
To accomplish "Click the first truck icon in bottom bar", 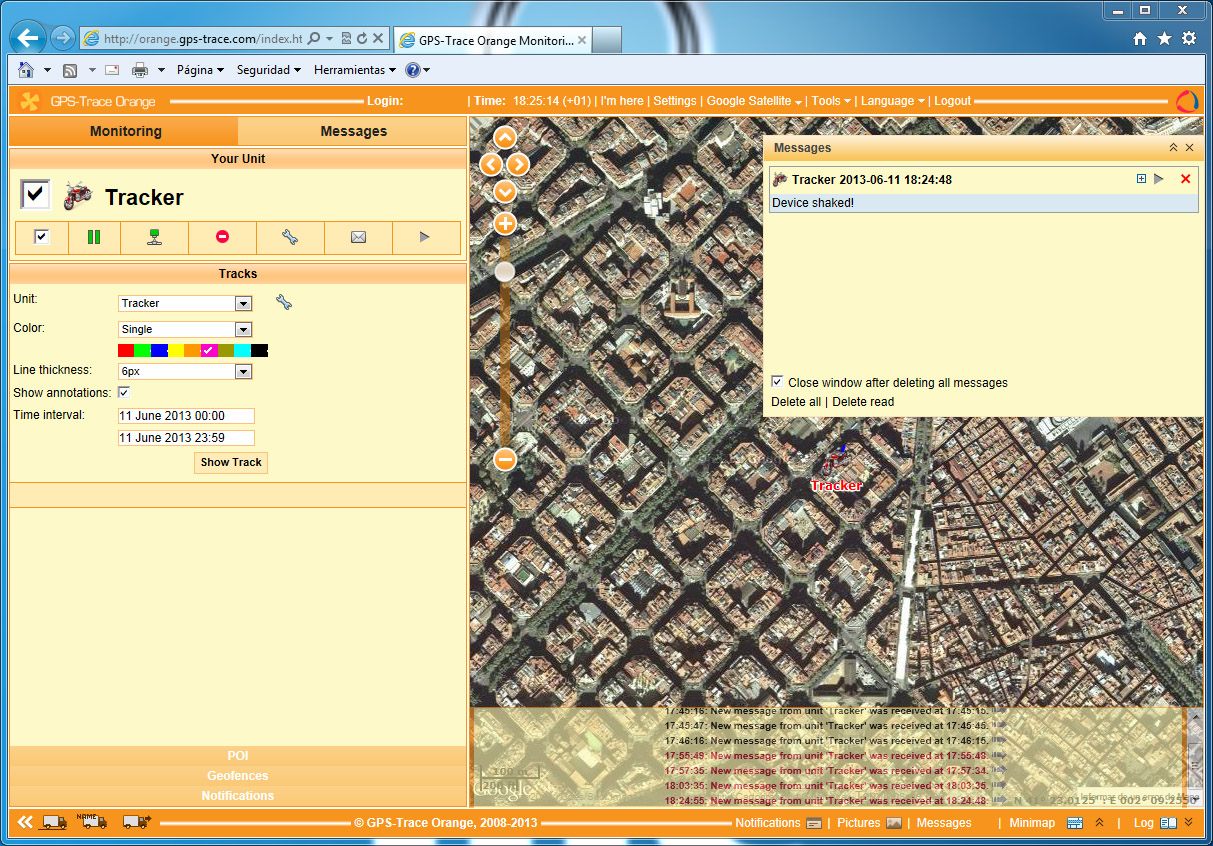I will 54,822.
